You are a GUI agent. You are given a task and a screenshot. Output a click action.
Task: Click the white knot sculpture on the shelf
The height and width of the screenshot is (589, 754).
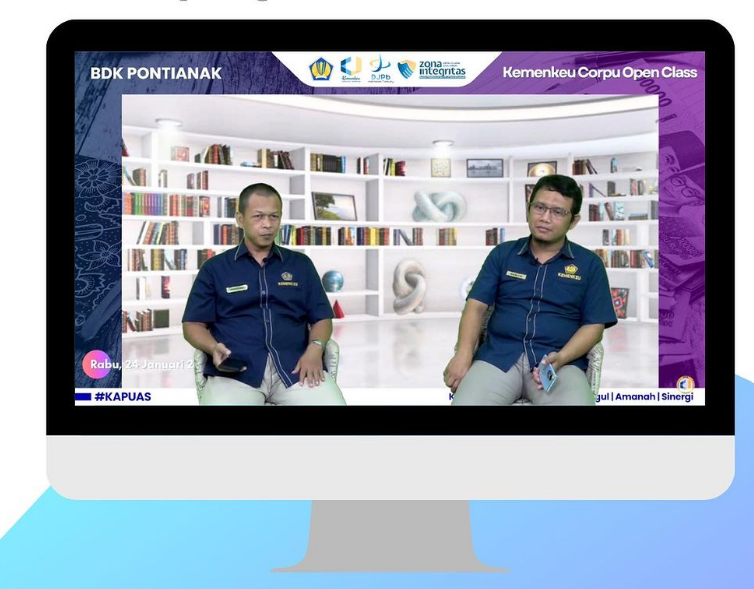point(439,207)
